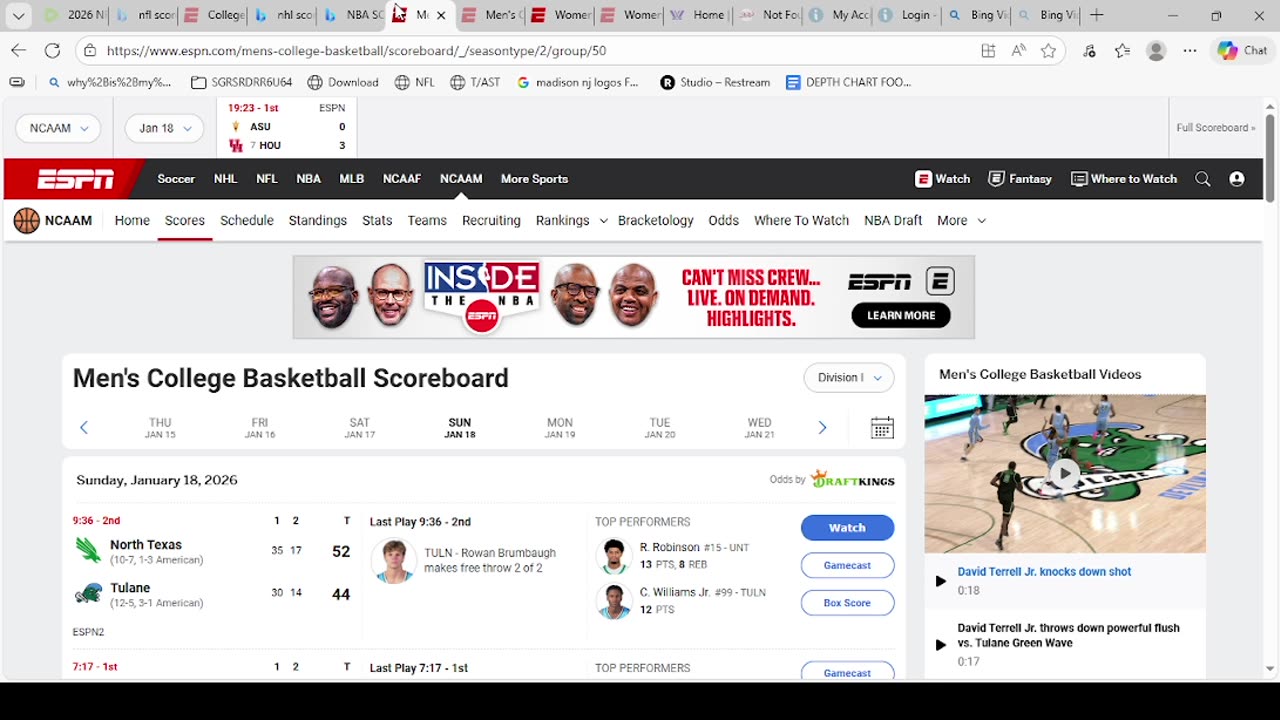This screenshot has height=720, width=1280.
Task: Click the NCAAM basketball logo
Action: [x=27, y=221]
